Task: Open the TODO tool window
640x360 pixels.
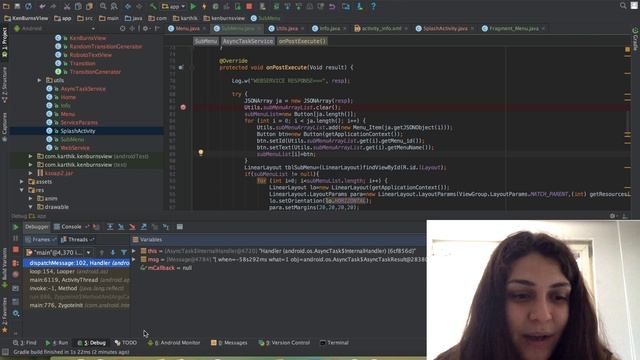Action: [x=126, y=343]
